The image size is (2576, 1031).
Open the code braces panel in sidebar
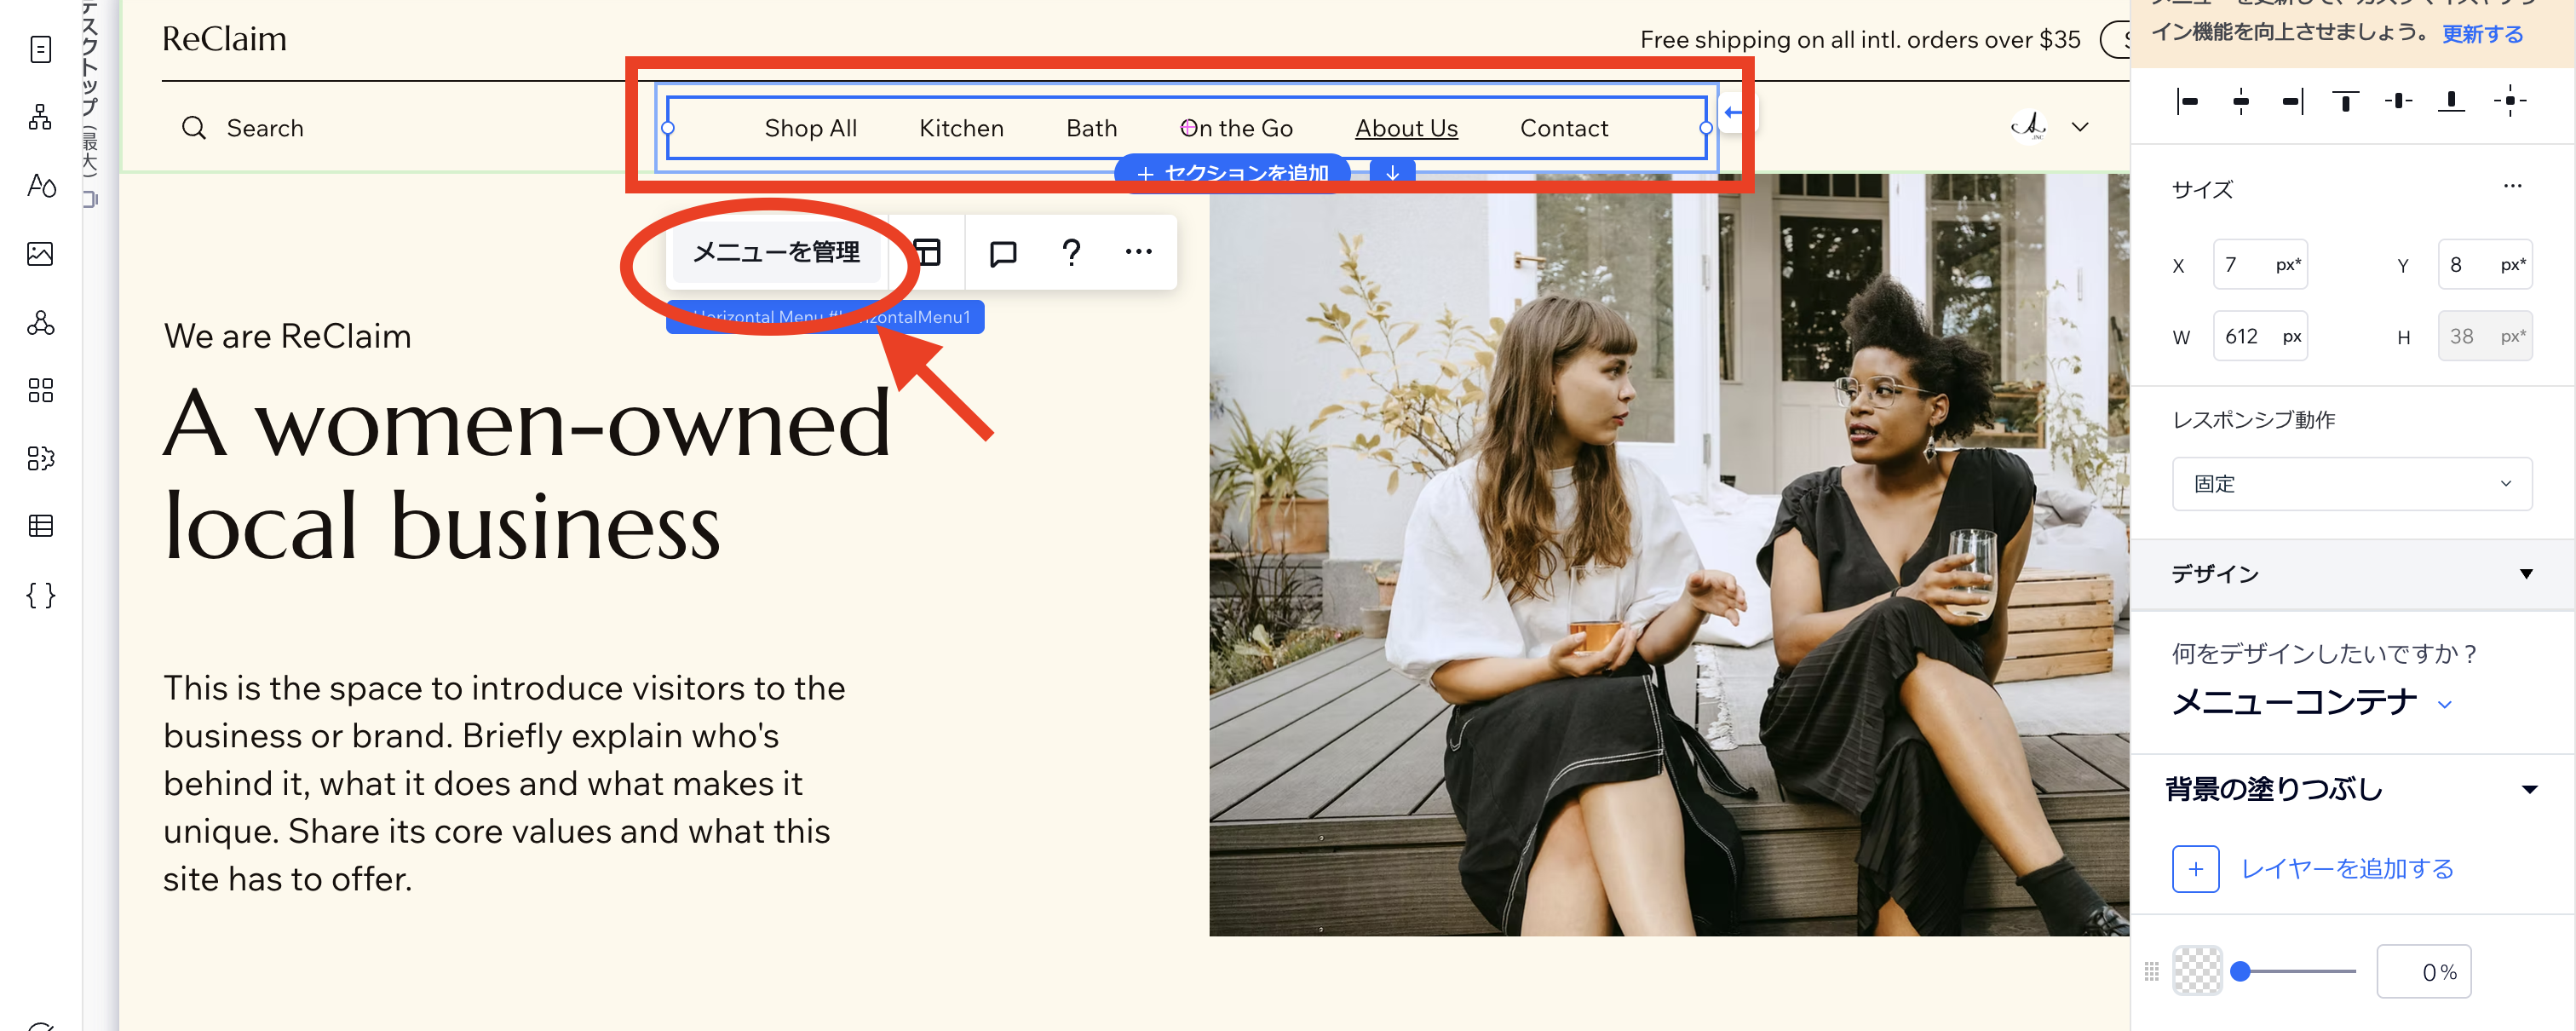tap(40, 595)
